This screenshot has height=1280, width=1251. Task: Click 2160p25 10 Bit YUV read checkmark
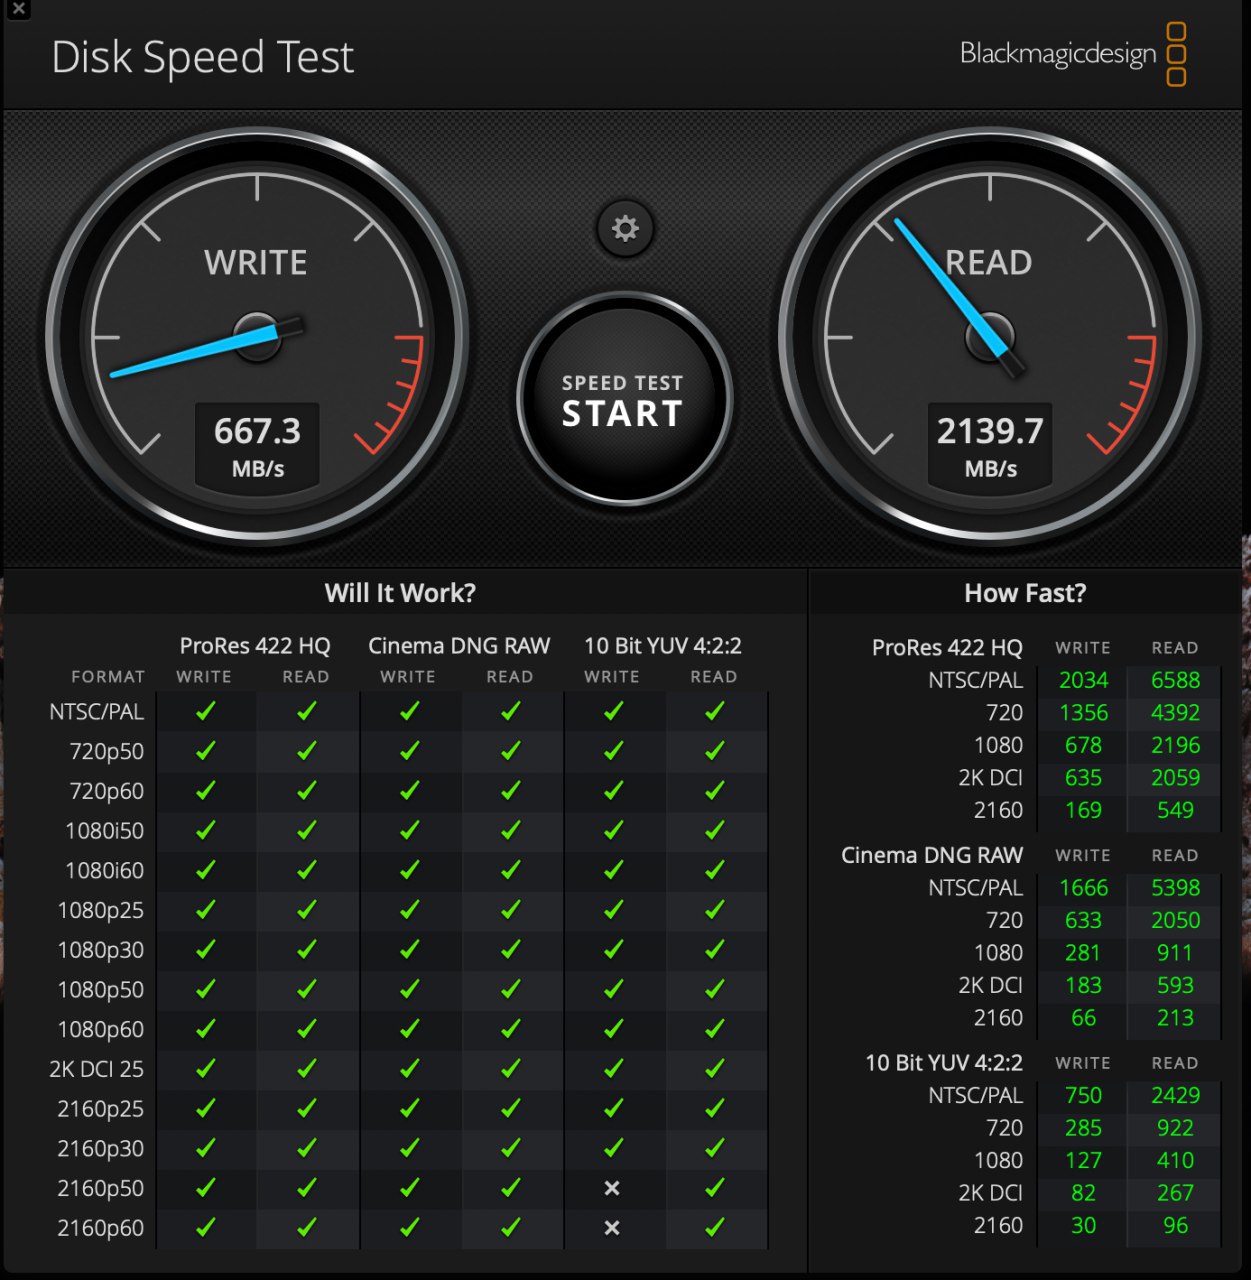coord(714,1109)
